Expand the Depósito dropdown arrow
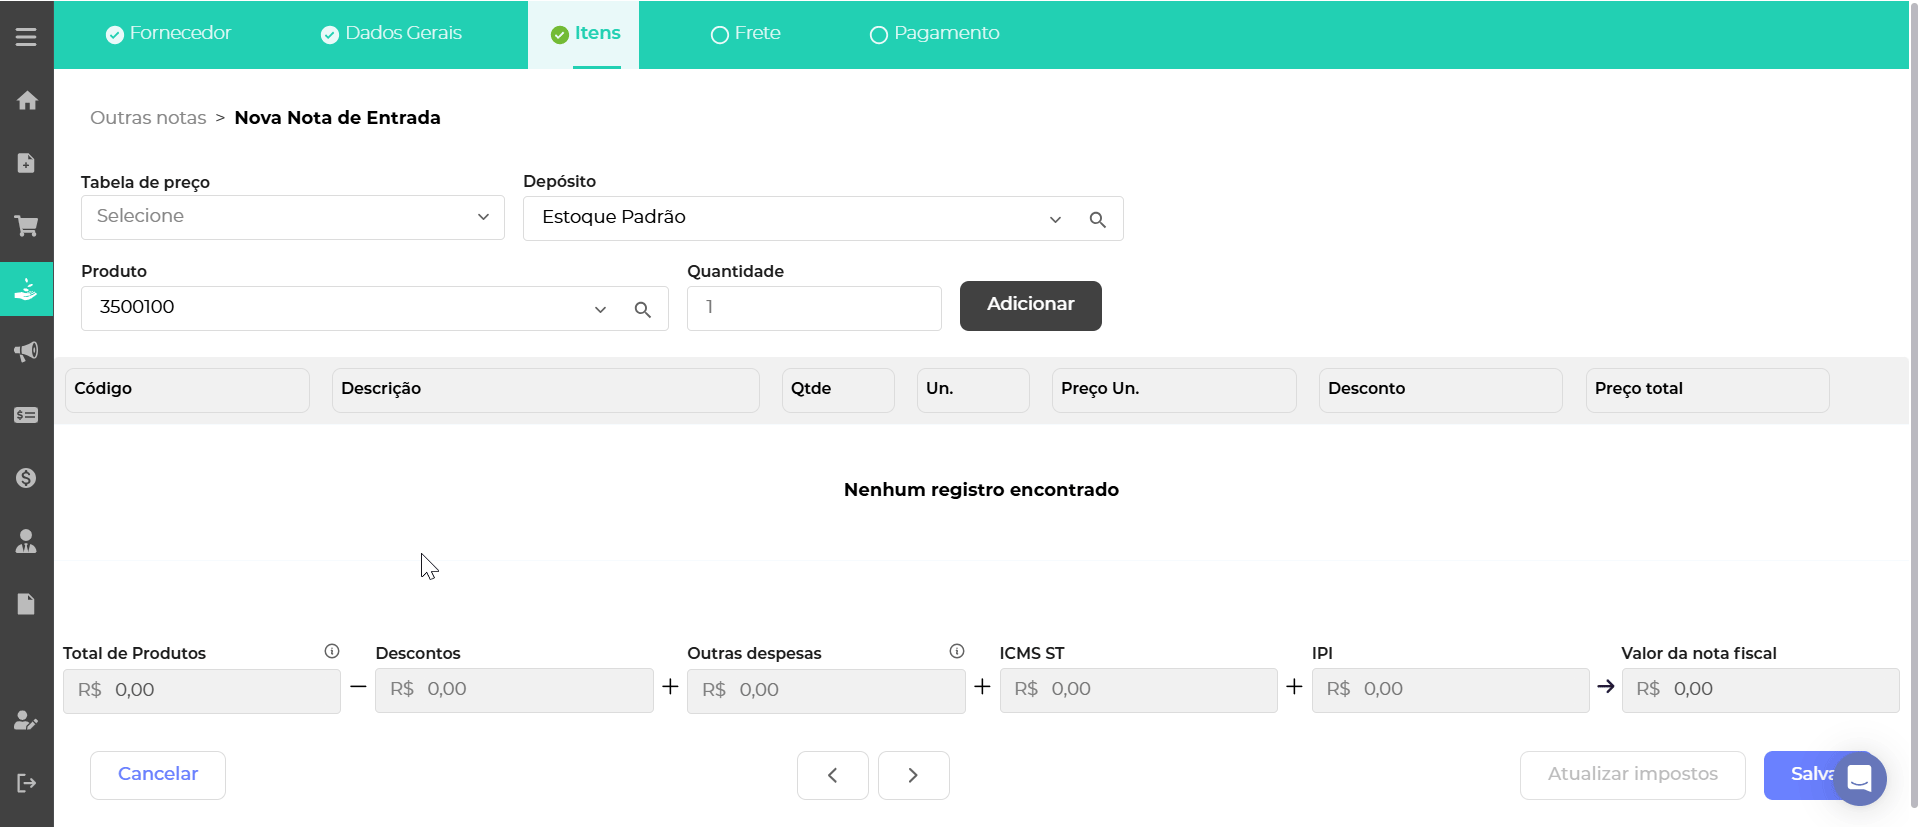 (x=1055, y=220)
